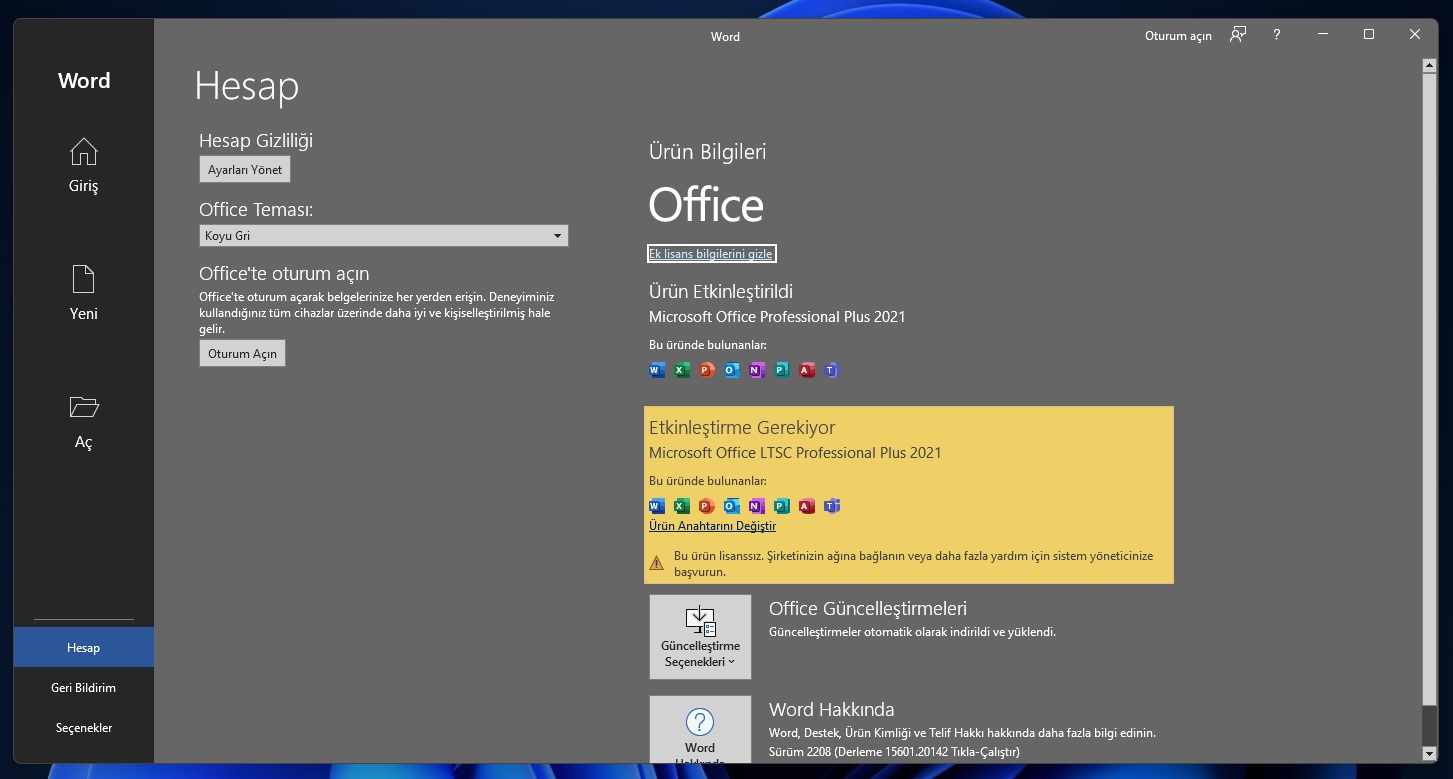Open the Word Hakkında button
1453x779 pixels.
point(700,730)
